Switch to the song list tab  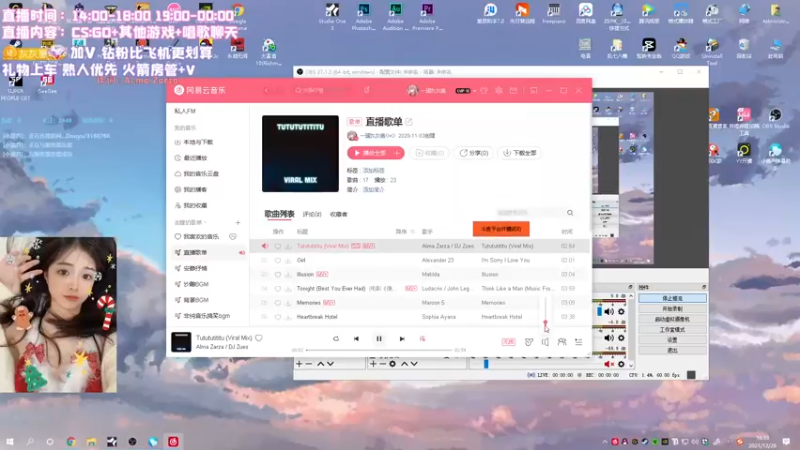(x=280, y=214)
